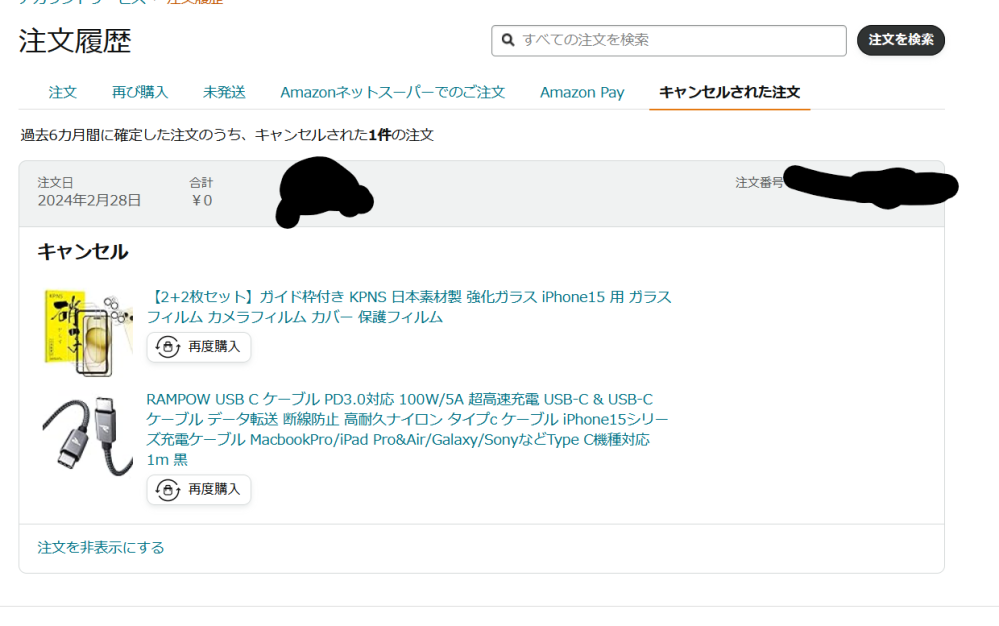The image size is (999, 626).
Task: Click the total amount ￥0
Action: click(201, 201)
